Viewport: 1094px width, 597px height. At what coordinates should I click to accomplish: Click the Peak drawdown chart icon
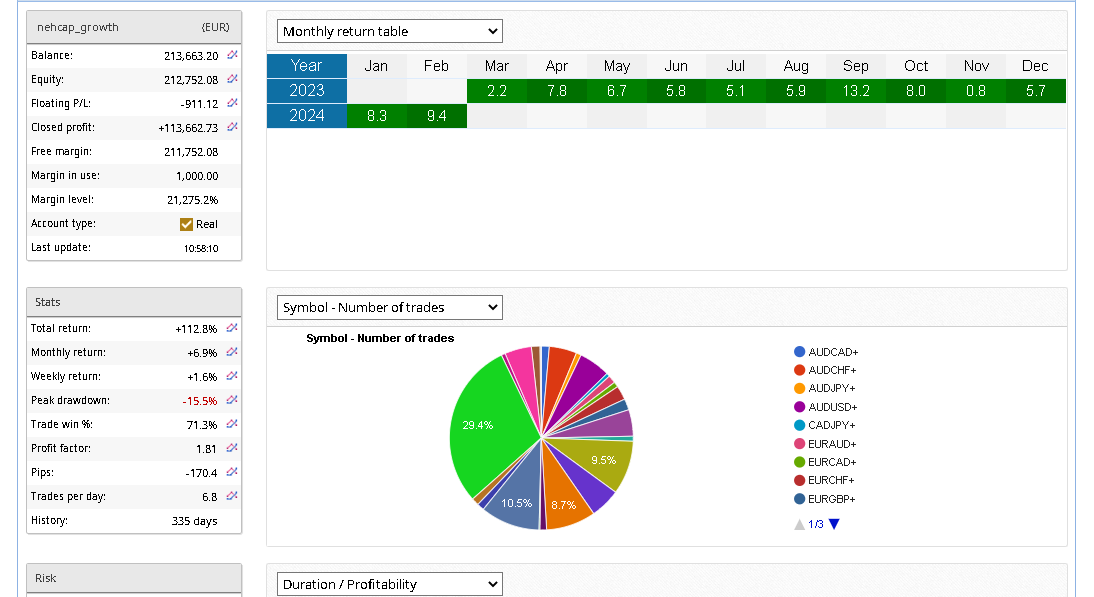coord(232,400)
